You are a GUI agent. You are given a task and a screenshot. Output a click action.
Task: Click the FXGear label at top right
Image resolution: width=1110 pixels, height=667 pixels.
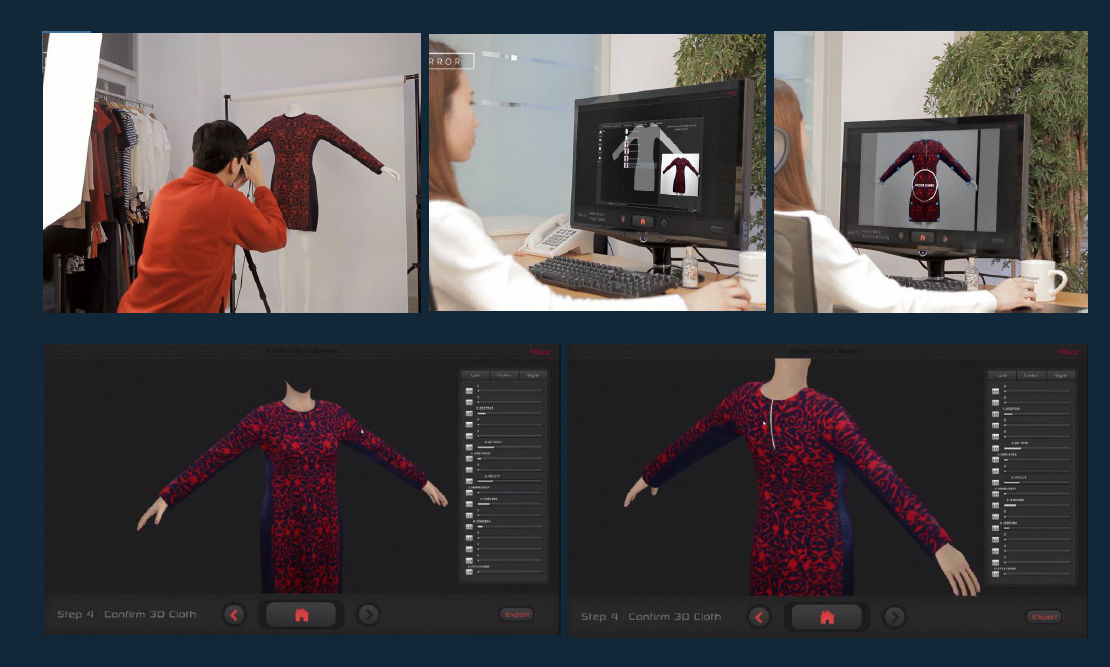click(1068, 352)
